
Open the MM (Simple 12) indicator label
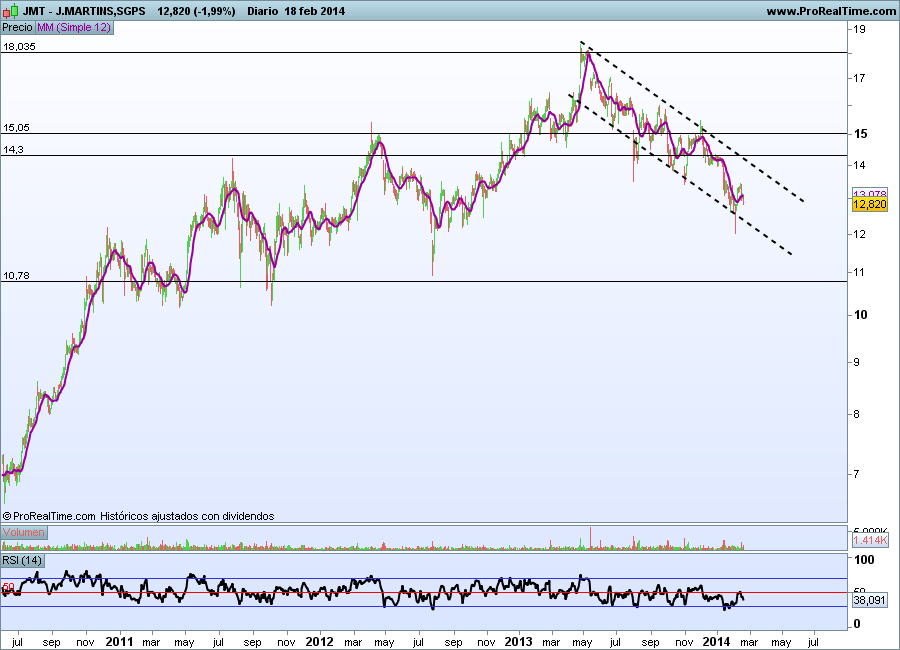coord(74,28)
